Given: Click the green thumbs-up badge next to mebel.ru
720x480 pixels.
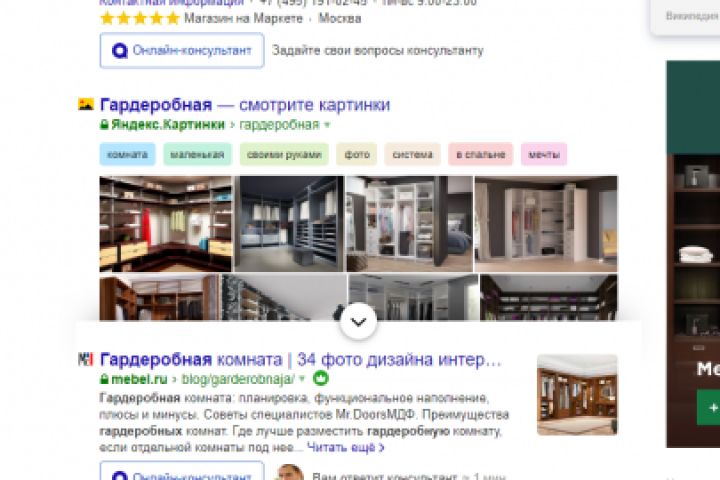Looking at the screenshot, I should point(321,378).
